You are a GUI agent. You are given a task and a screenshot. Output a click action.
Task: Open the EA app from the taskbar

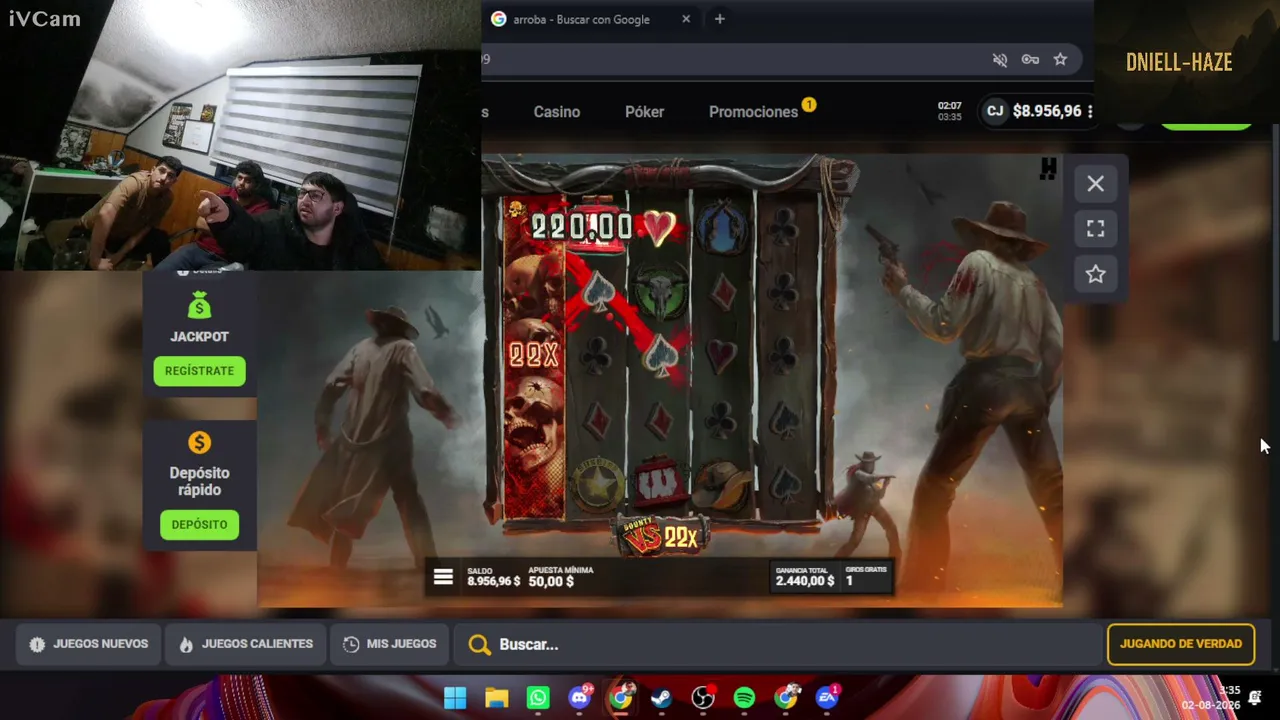[827, 698]
